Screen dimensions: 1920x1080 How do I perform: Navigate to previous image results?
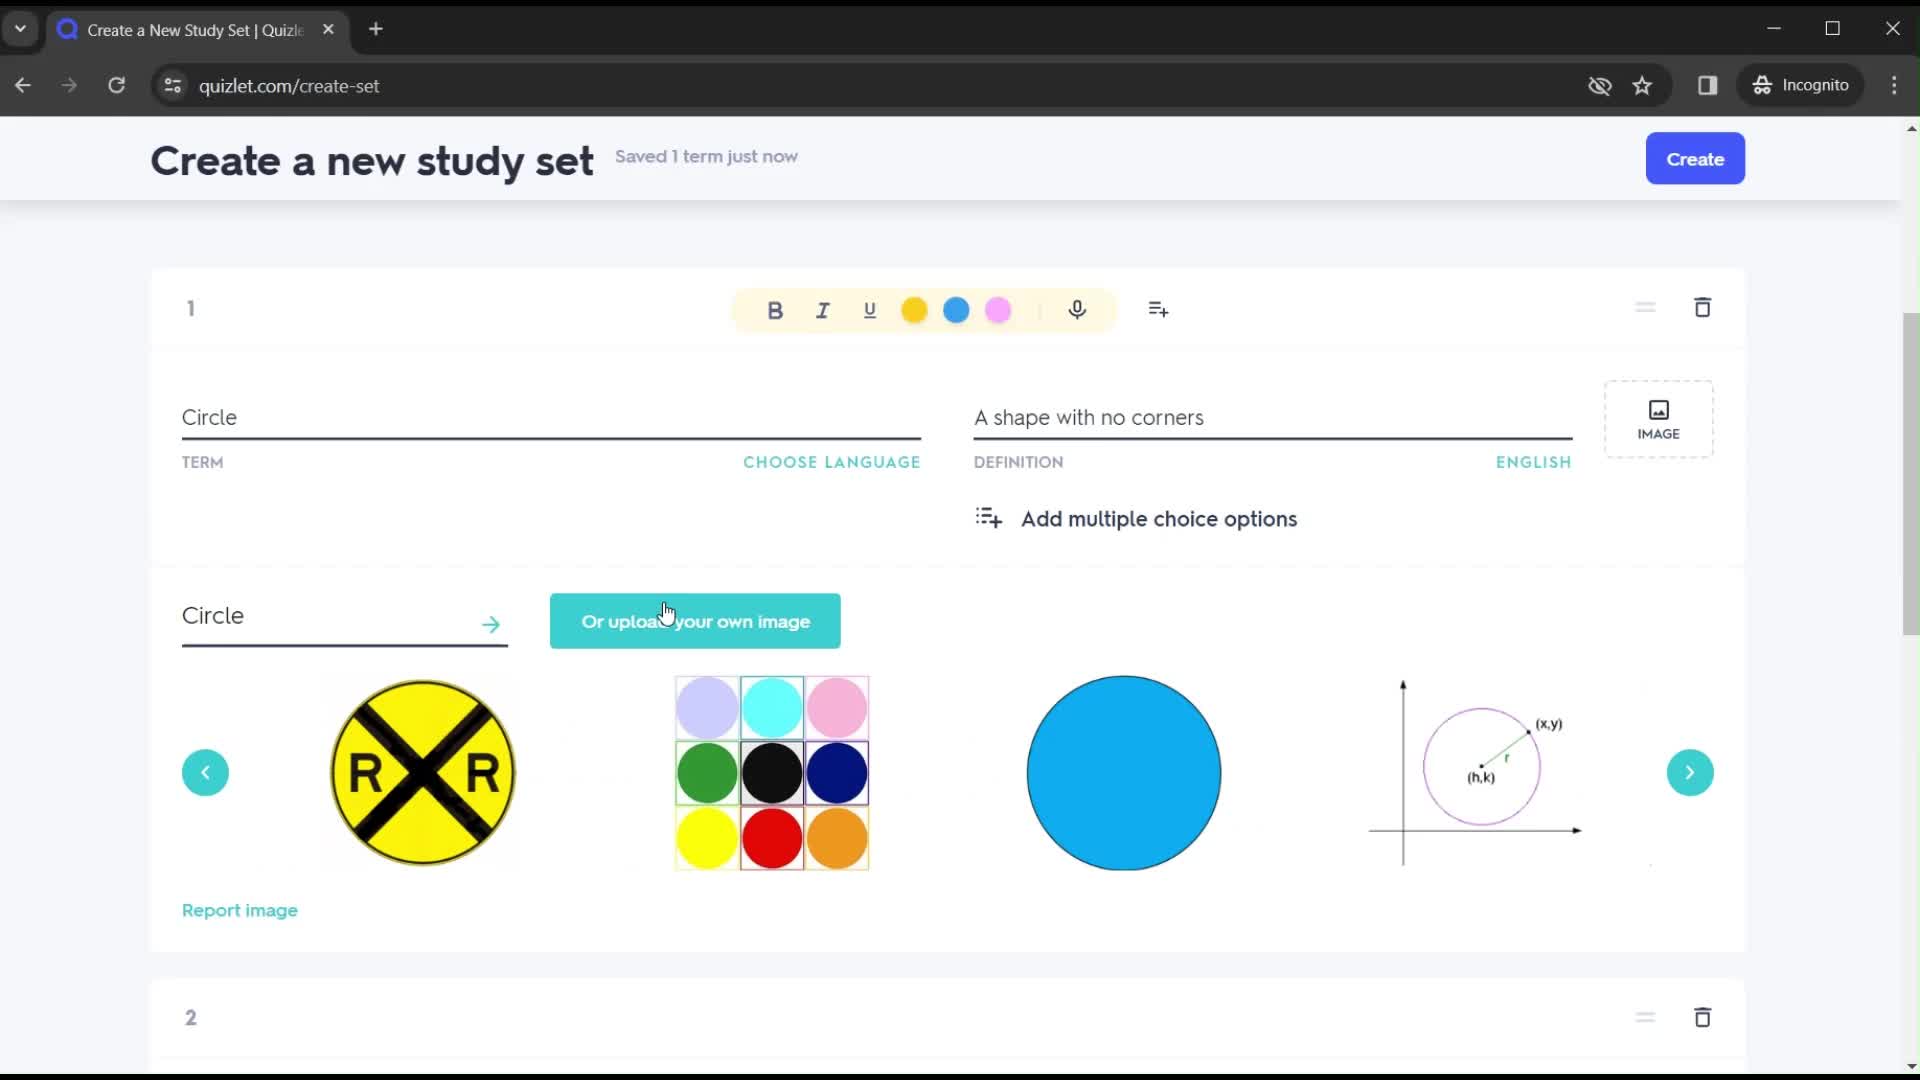[206, 773]
